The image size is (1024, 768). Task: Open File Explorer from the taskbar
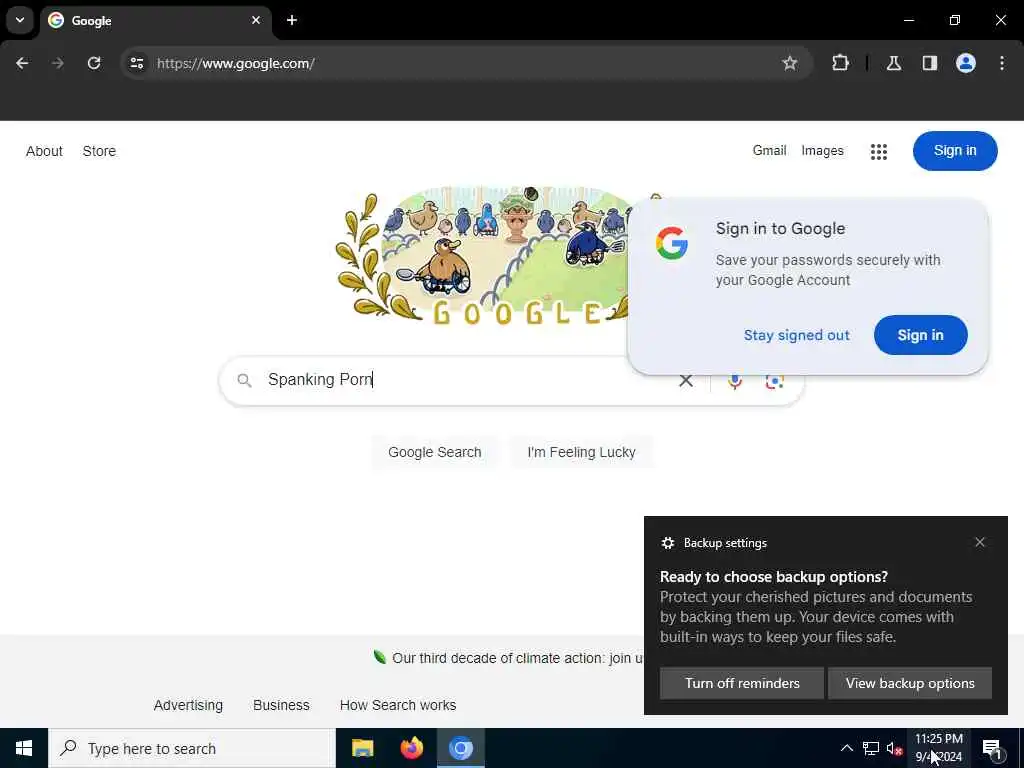pyautogui.click(x=362, y=748)
